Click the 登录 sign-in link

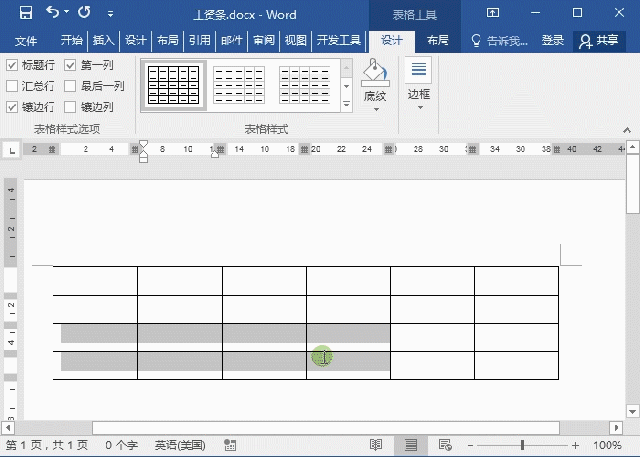(553, 40)
